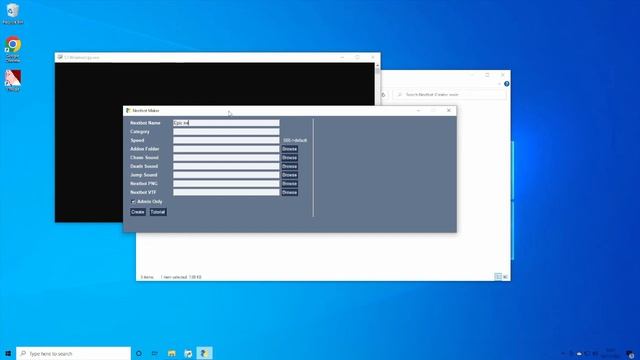Image resolution: width=640 pixels, height=360 pixels.
Task: Click into the Speed input field
Action: 226,140
